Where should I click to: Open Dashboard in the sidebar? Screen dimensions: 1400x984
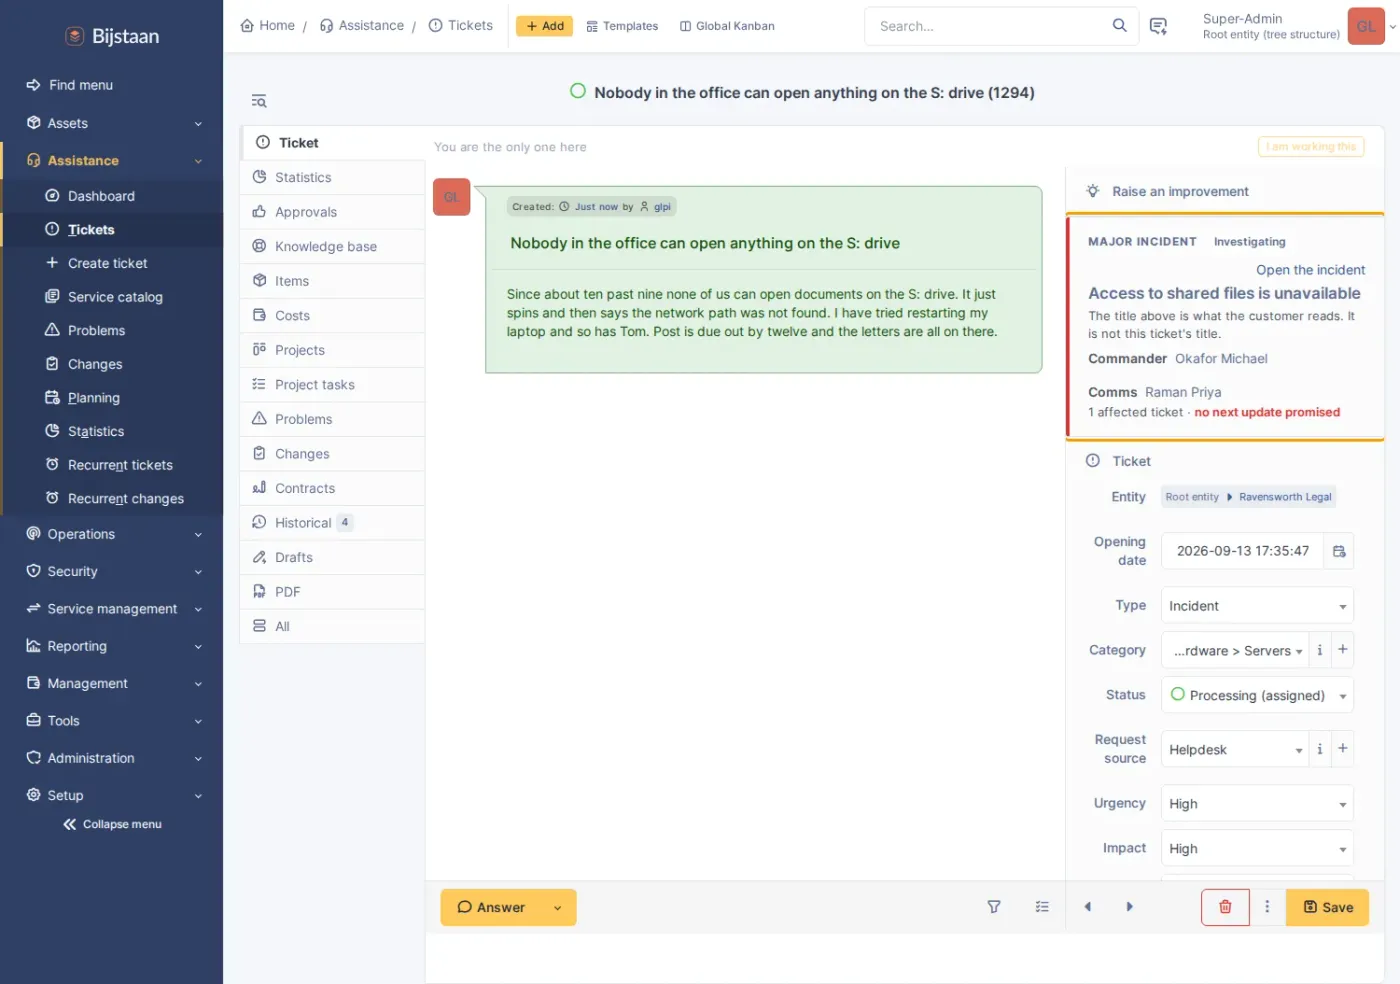click(x=114, y=196)
